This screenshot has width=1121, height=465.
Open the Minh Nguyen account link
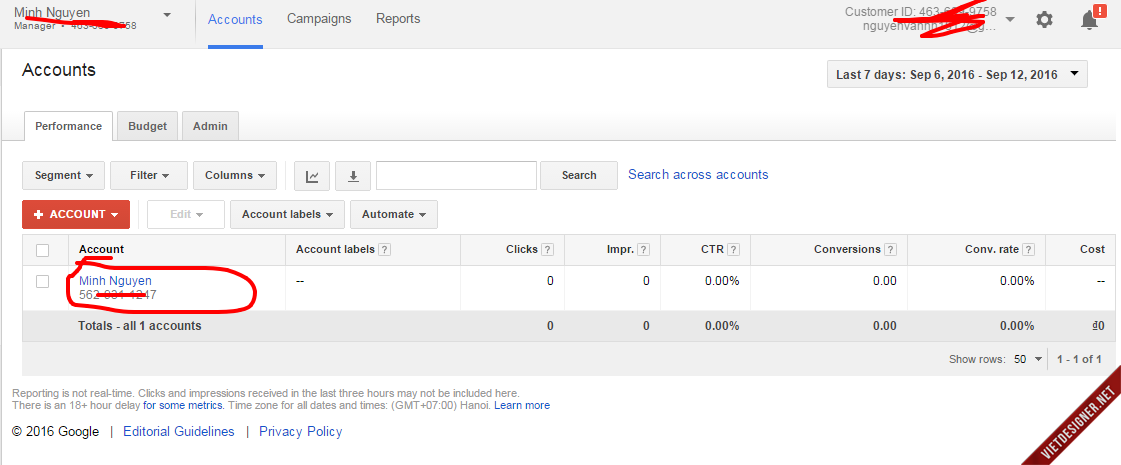tap(115, 281)
